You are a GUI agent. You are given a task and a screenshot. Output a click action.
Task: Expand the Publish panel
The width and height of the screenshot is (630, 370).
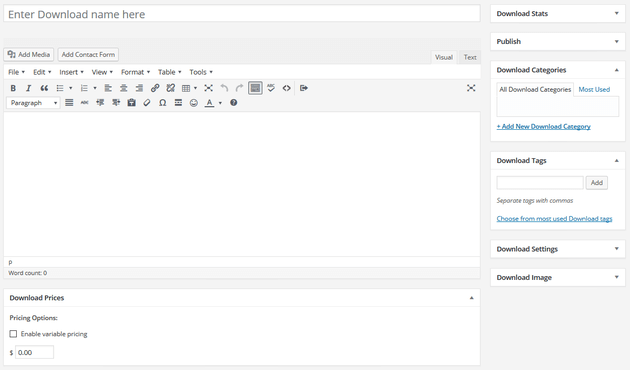click(617, 41)
